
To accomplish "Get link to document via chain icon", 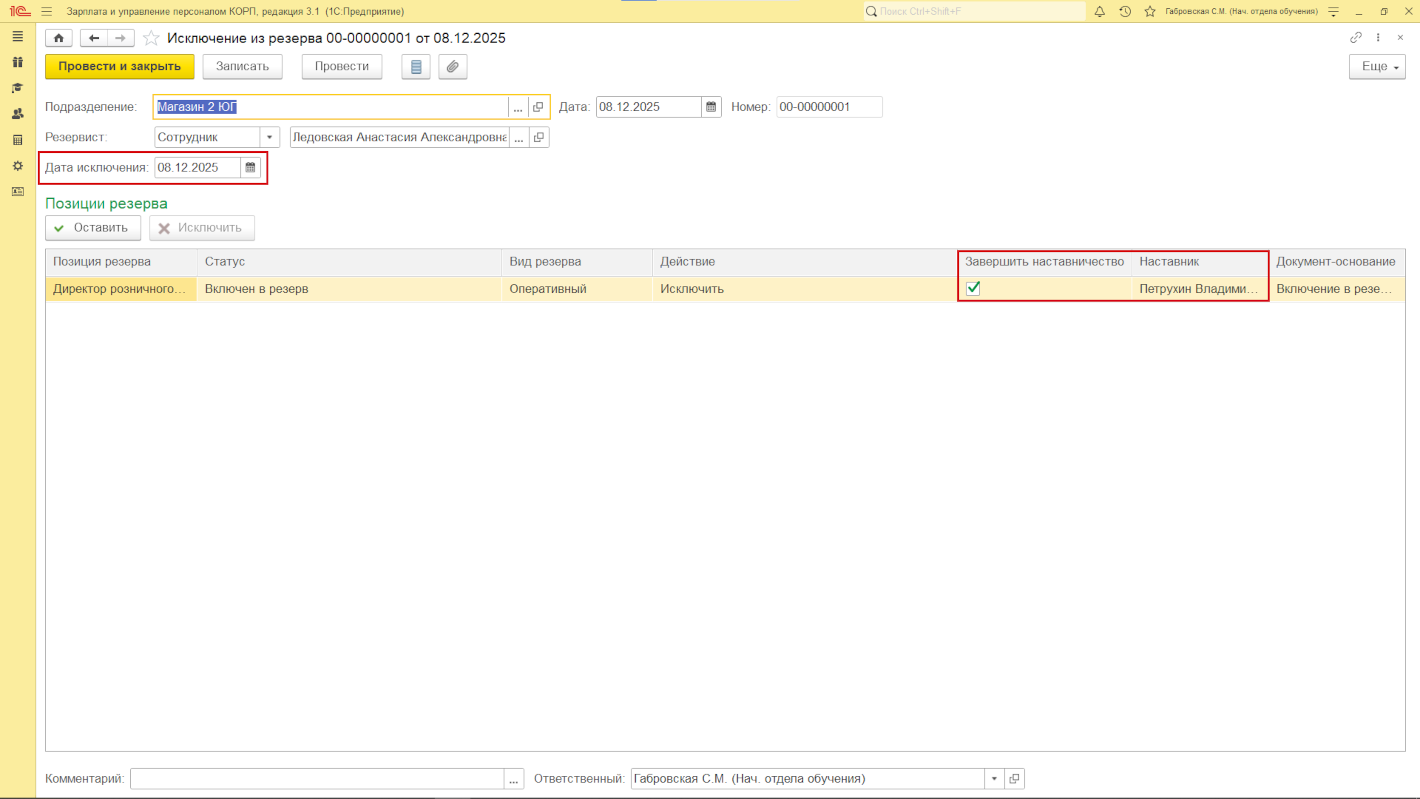I will [1356, 38].
